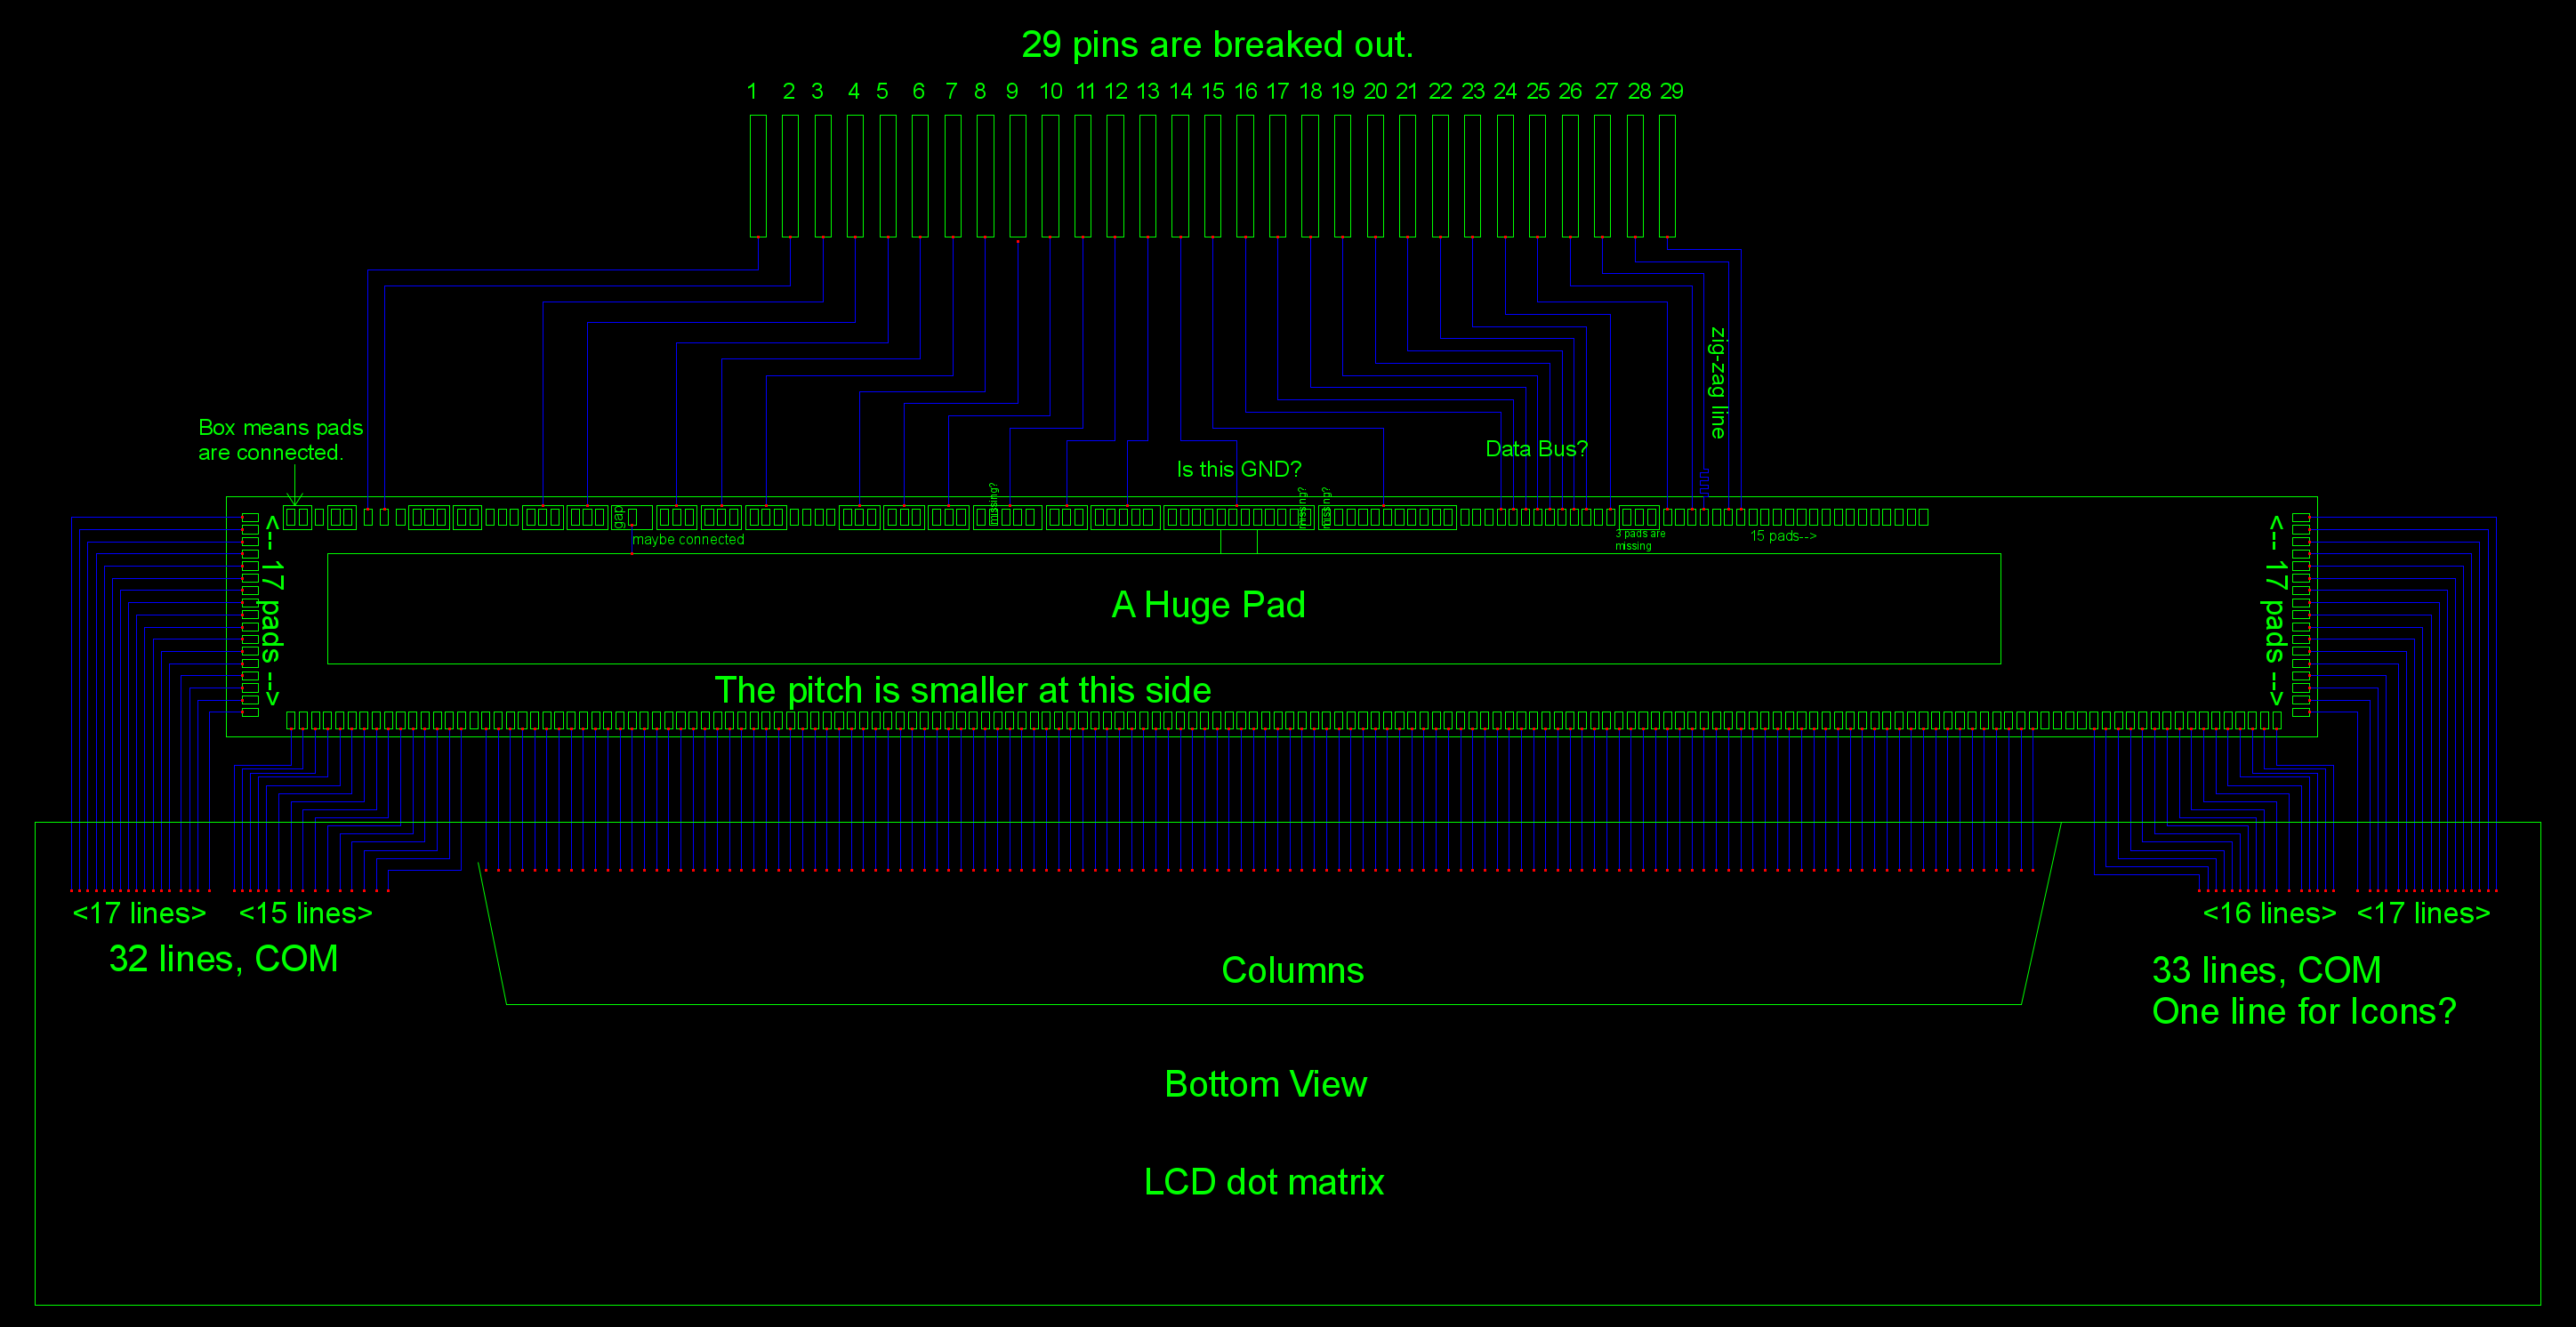Click the "<15 lines>" label
The height and width of the screenshot is (1327, 2576).
tap(305, 914)
